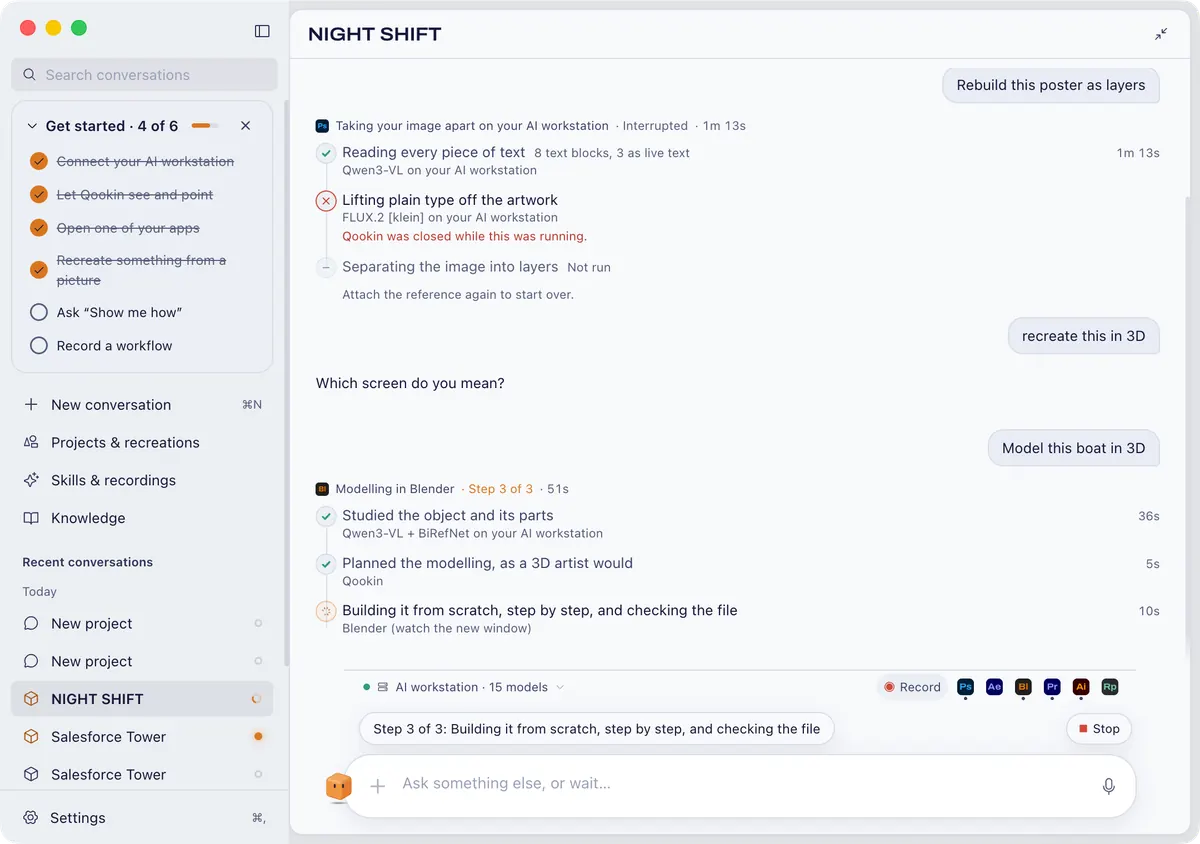Viewport: 1200px width, 844px height.
Task: Open Projects & recreations
Action: tap(142, 442)
